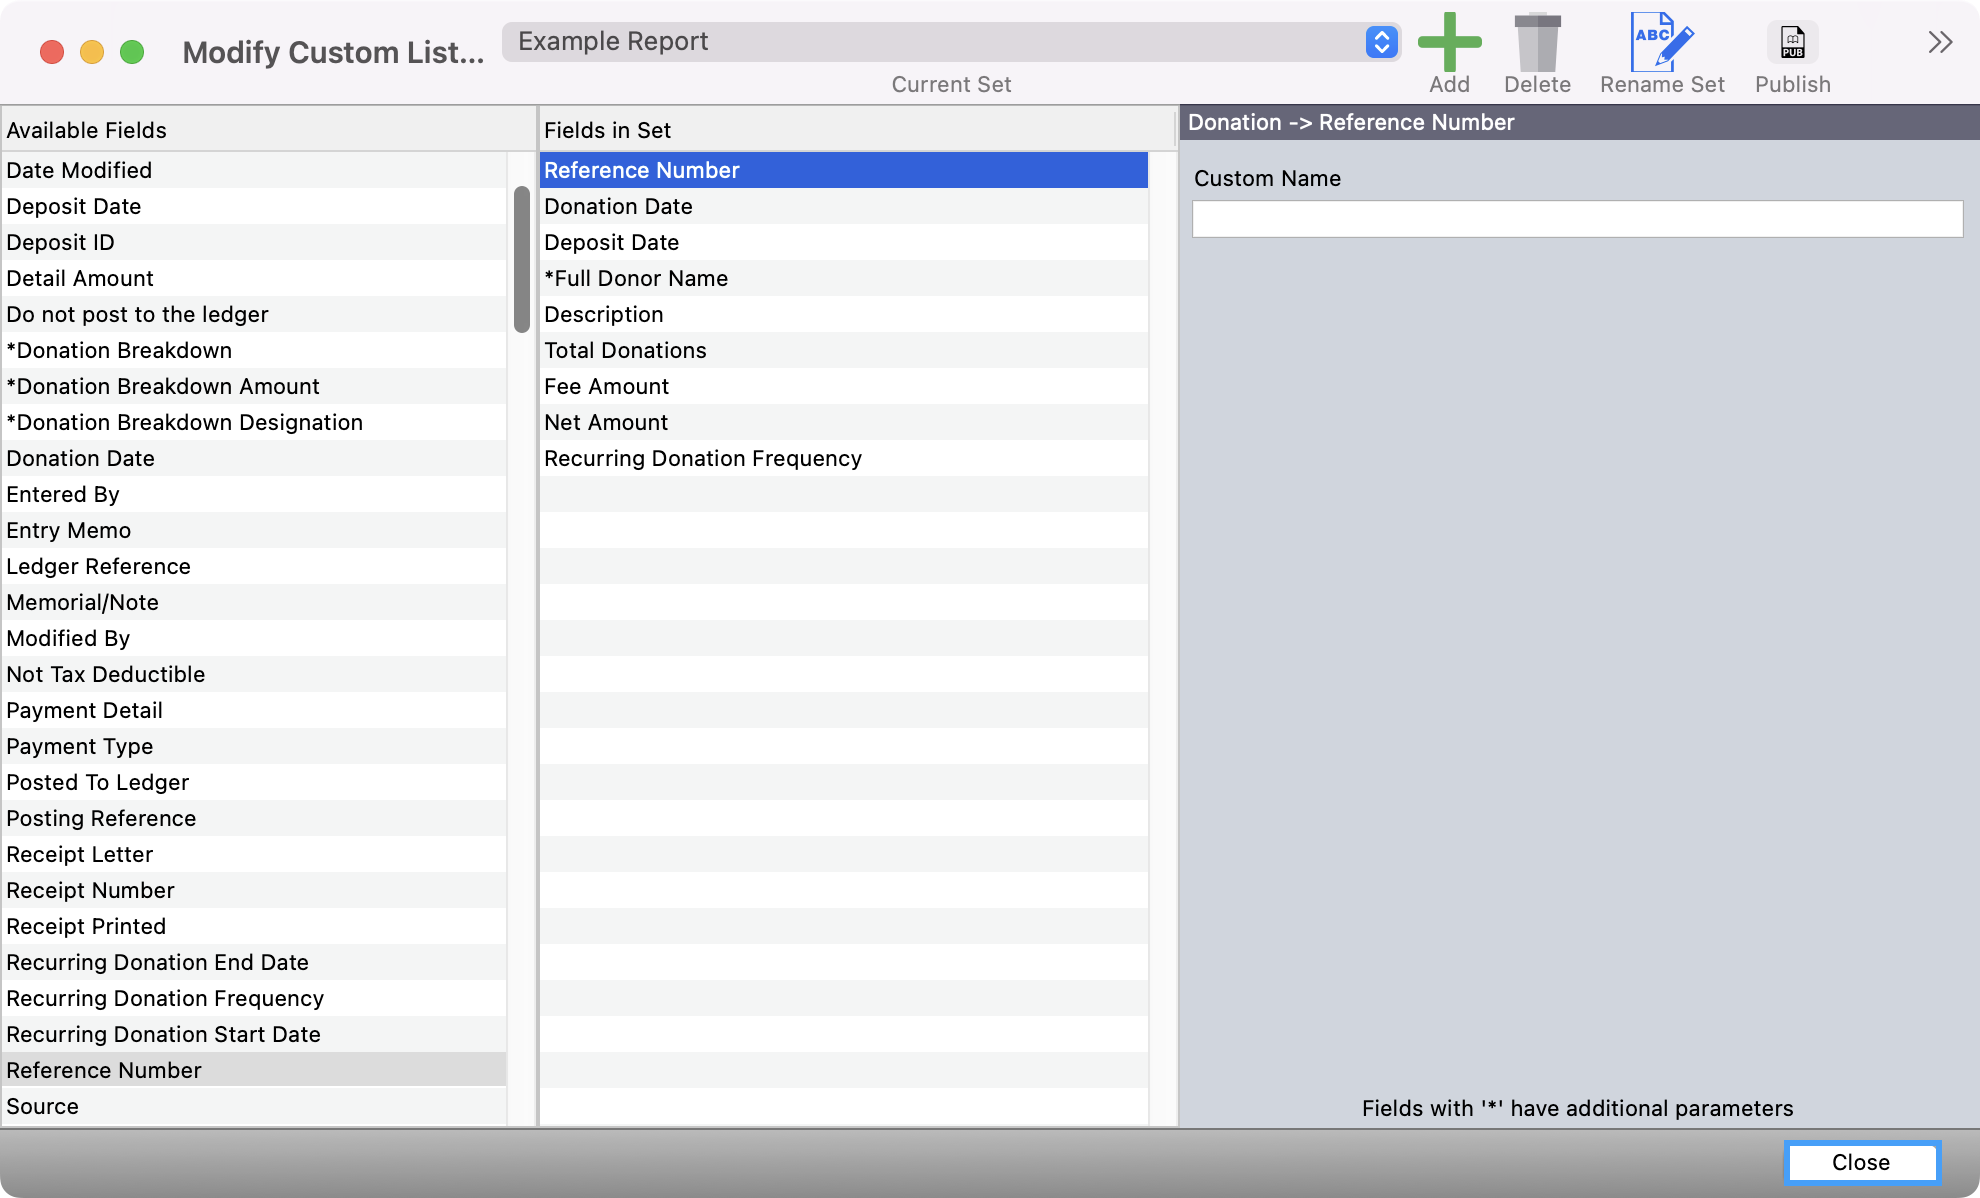This screenshot has width=1980, height=1198.
Task: Click the Close button
Action: pos(1861,1162)
